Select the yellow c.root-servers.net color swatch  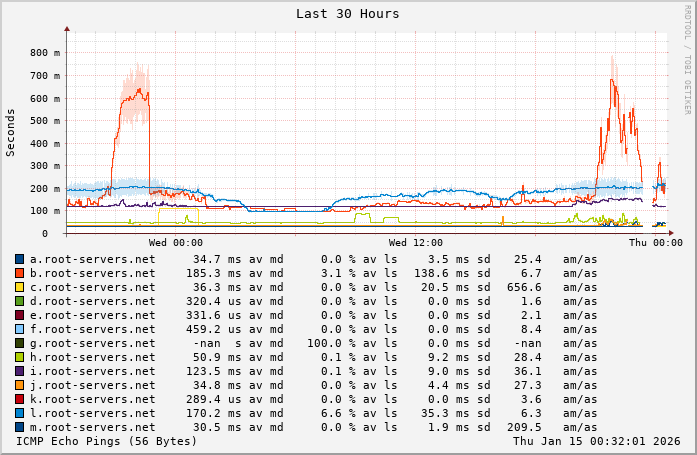tap(19, 287)
